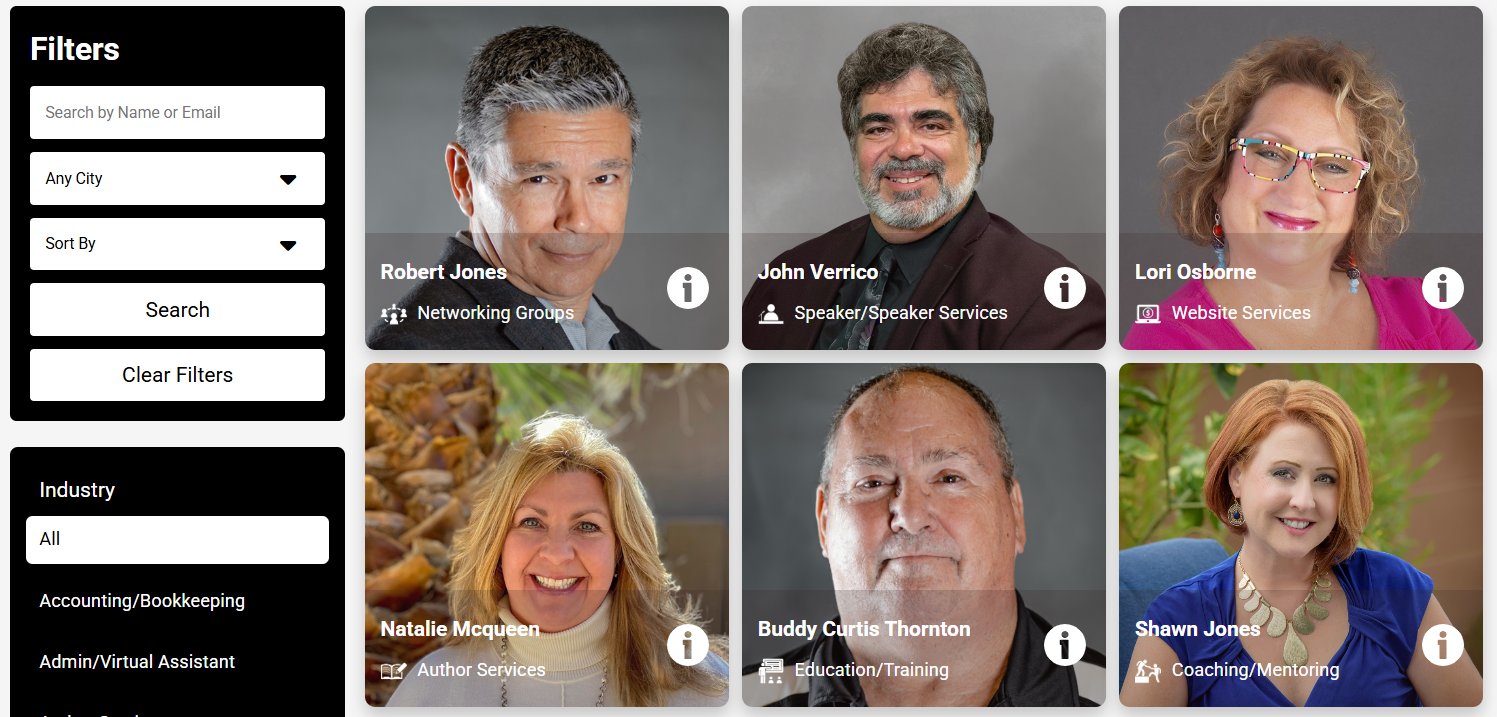This screenshot has width=1497, height=717.
Task: Expand the Any City dropdown
Action: pyautogui.click(x=177, y=178)
